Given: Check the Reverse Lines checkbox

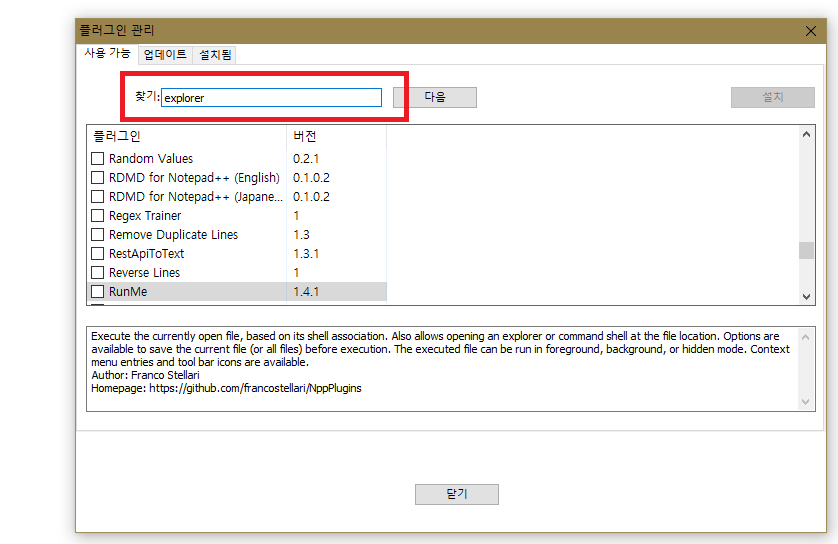Looking at the screenshot, I should 97,273.
